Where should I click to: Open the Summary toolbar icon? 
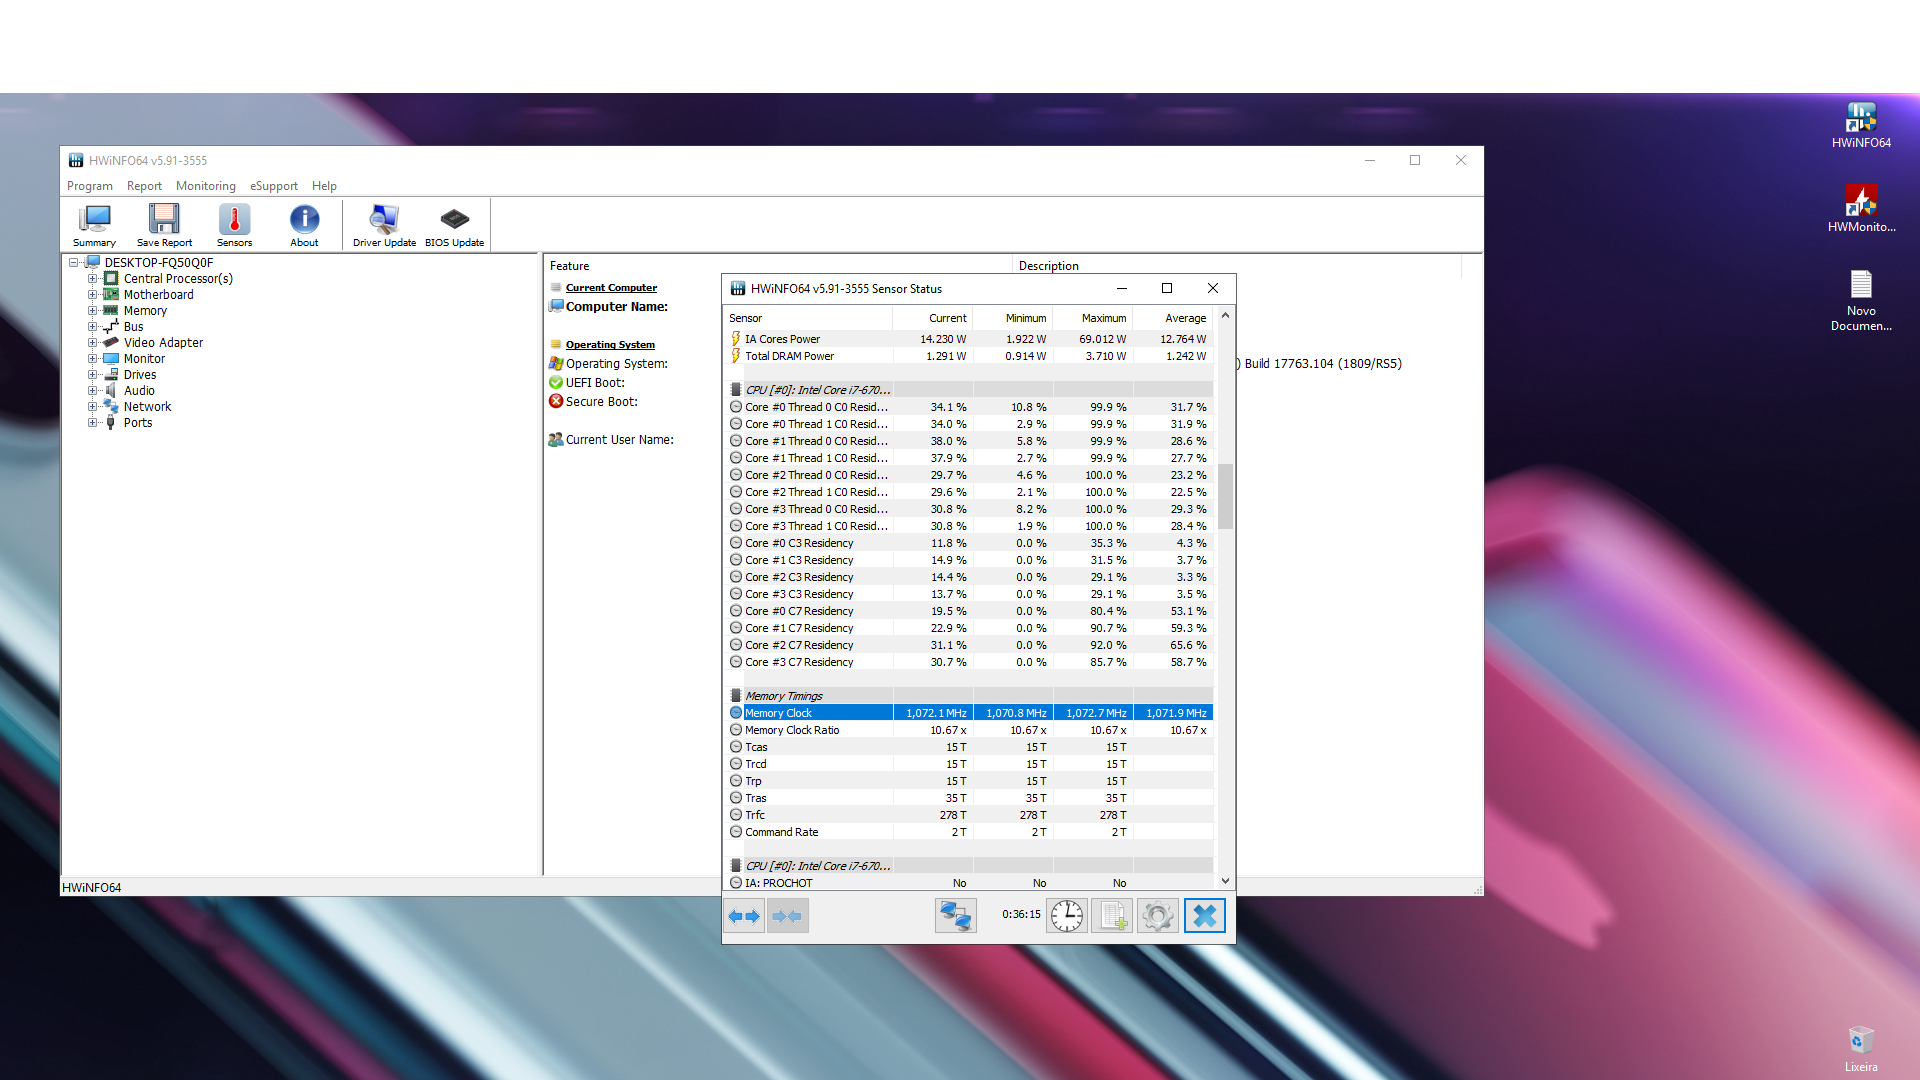[94, 225]
